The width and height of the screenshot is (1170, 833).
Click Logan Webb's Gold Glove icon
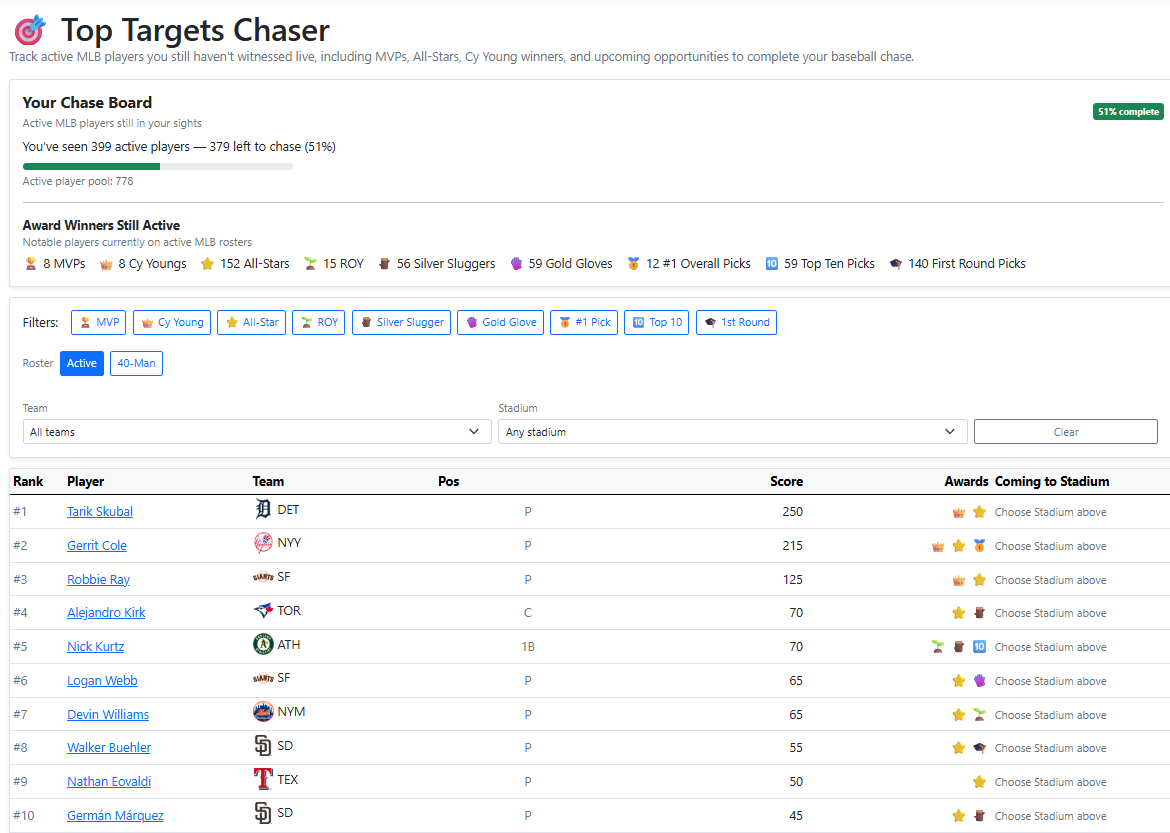click(980, 681)
